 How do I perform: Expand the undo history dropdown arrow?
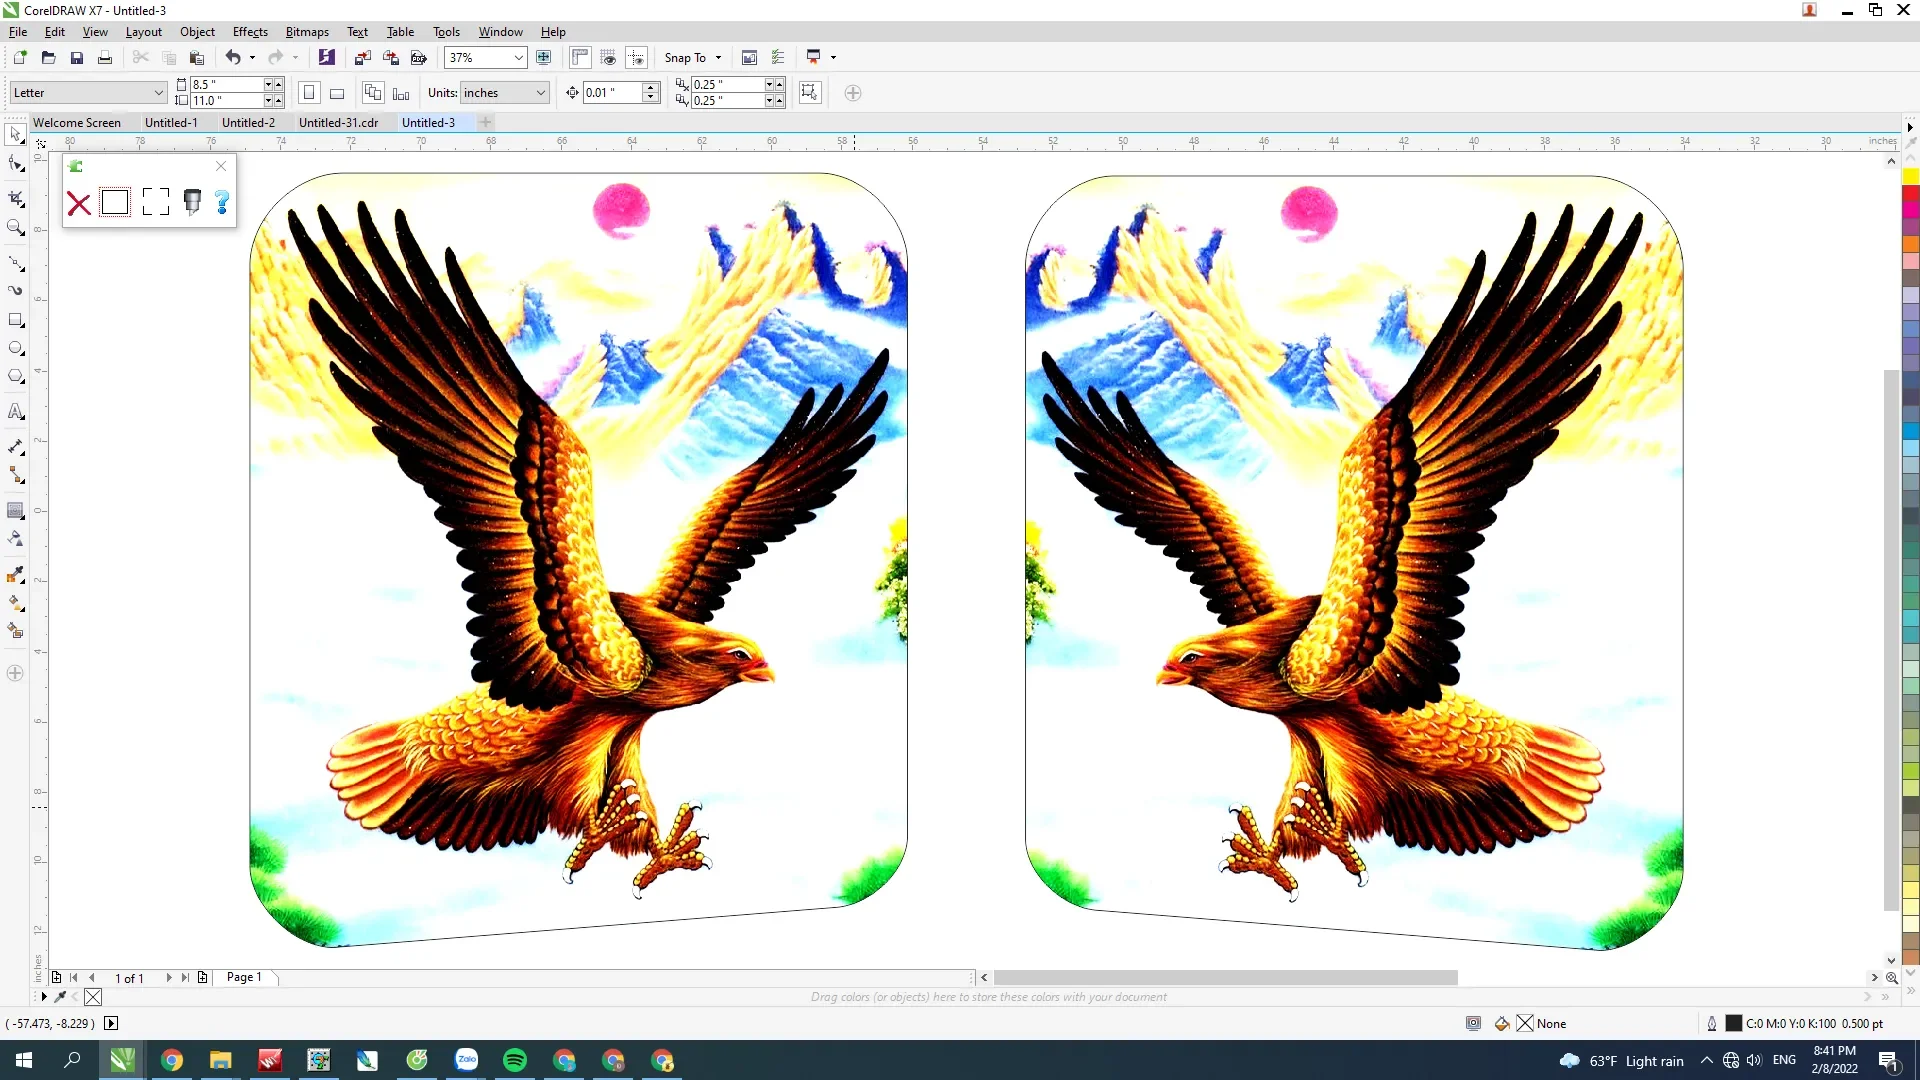tap(252, 58)
